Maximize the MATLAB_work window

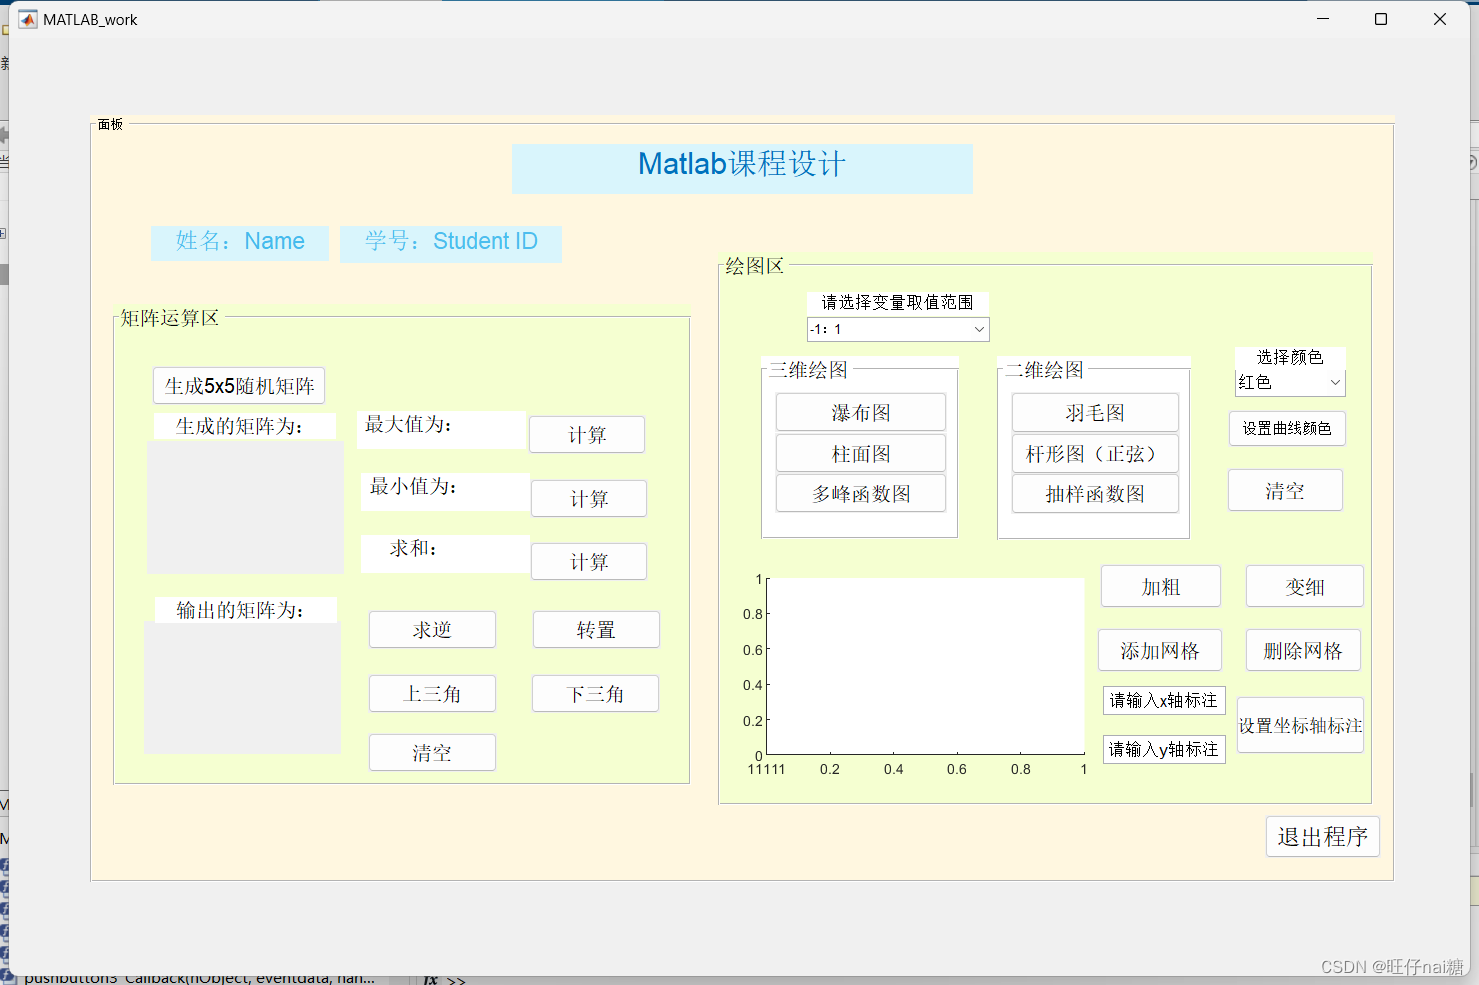(1381, 19)
